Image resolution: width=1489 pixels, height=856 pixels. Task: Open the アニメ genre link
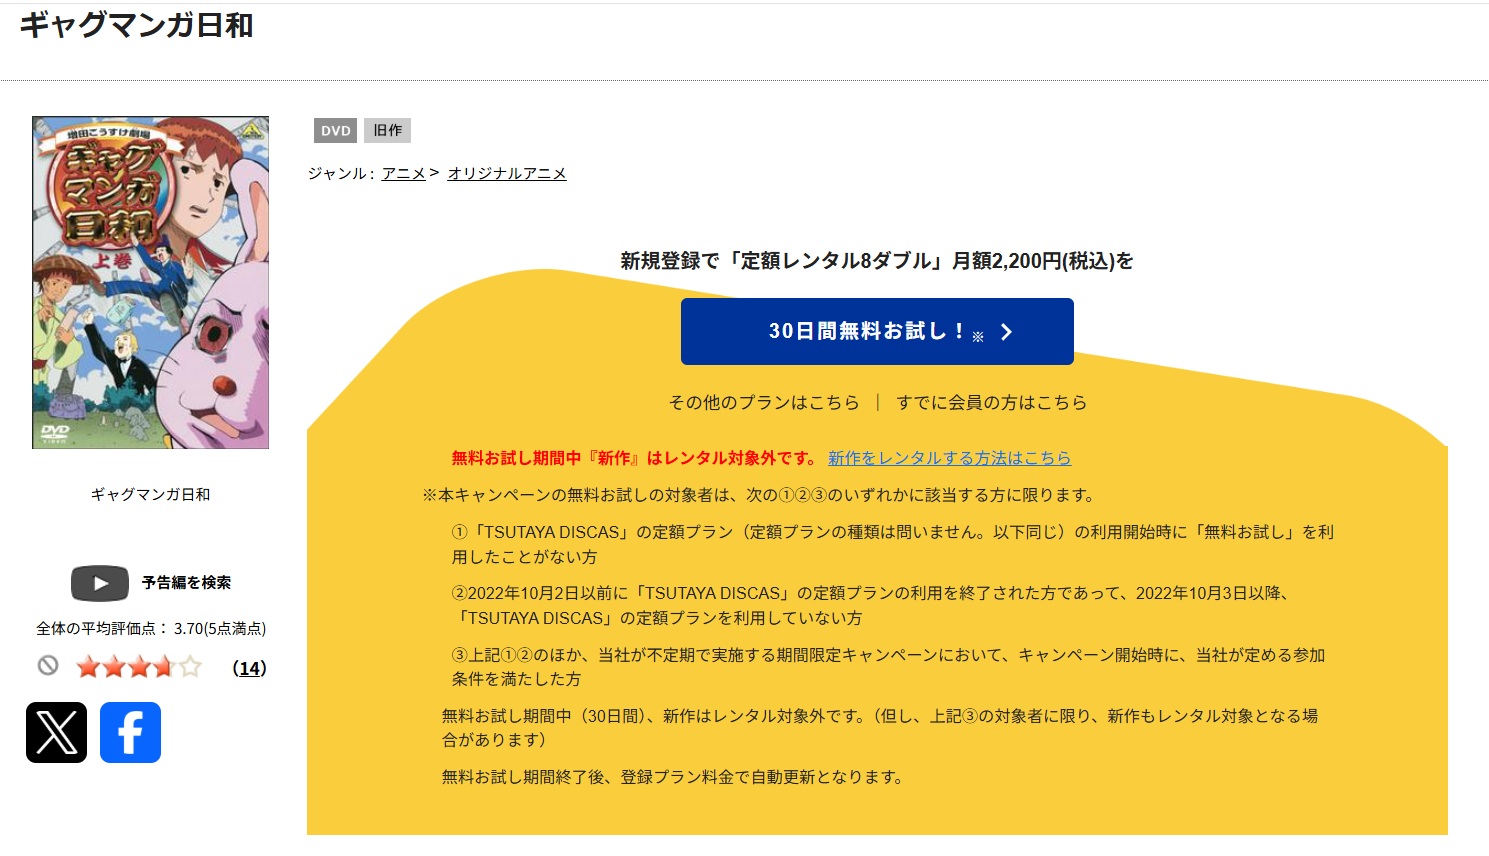click(403, 174)
